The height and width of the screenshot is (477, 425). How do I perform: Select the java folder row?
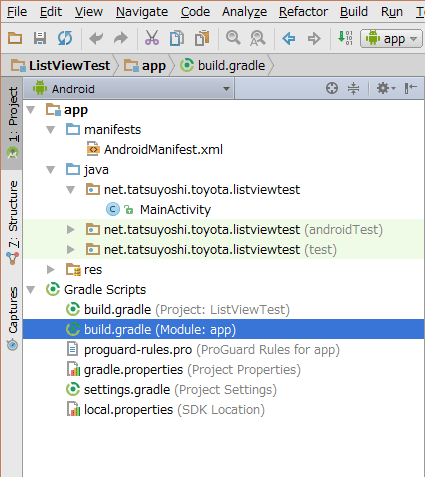pyautogui.click(x=223, y=170)
